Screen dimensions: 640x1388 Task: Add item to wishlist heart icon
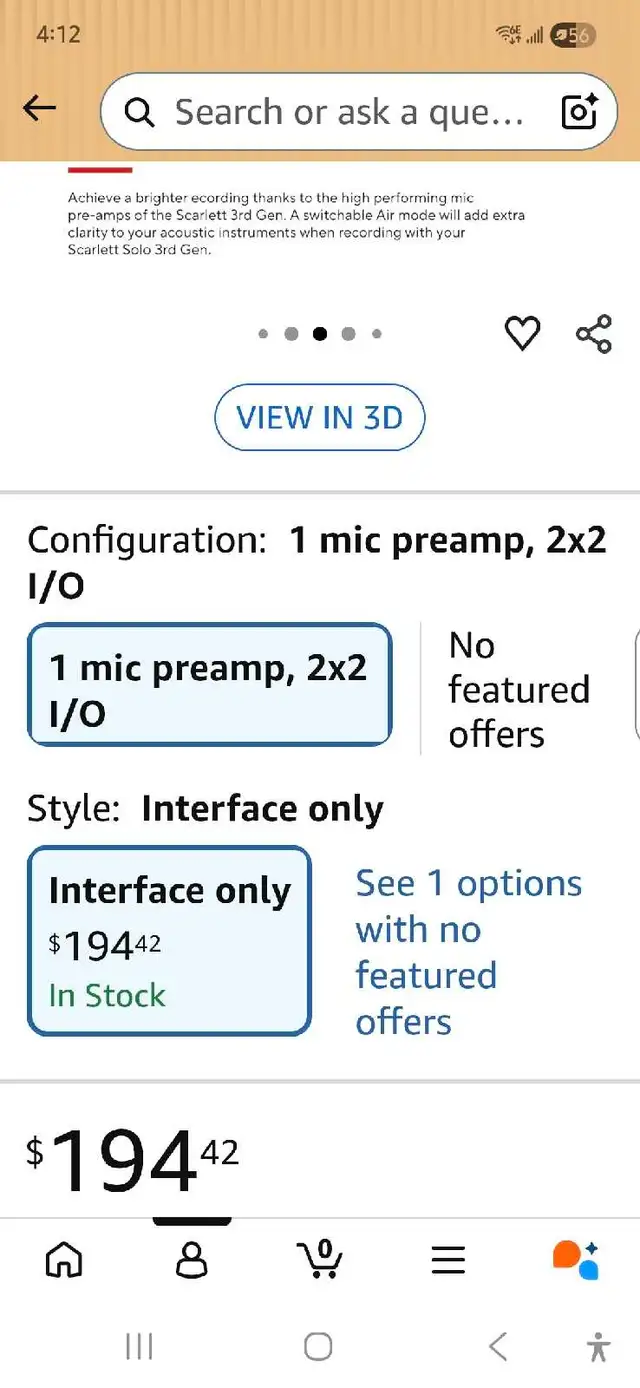coord(522,333)
